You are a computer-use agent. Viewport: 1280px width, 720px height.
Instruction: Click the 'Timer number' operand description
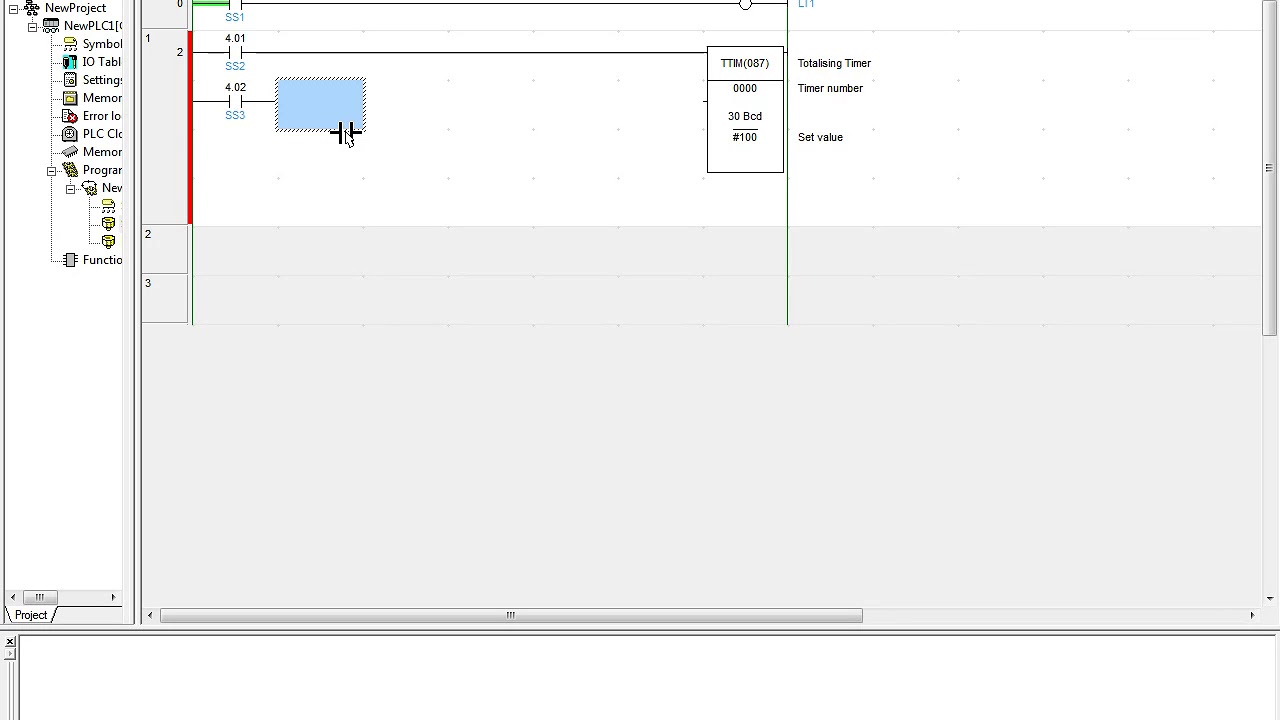point(830,88)
